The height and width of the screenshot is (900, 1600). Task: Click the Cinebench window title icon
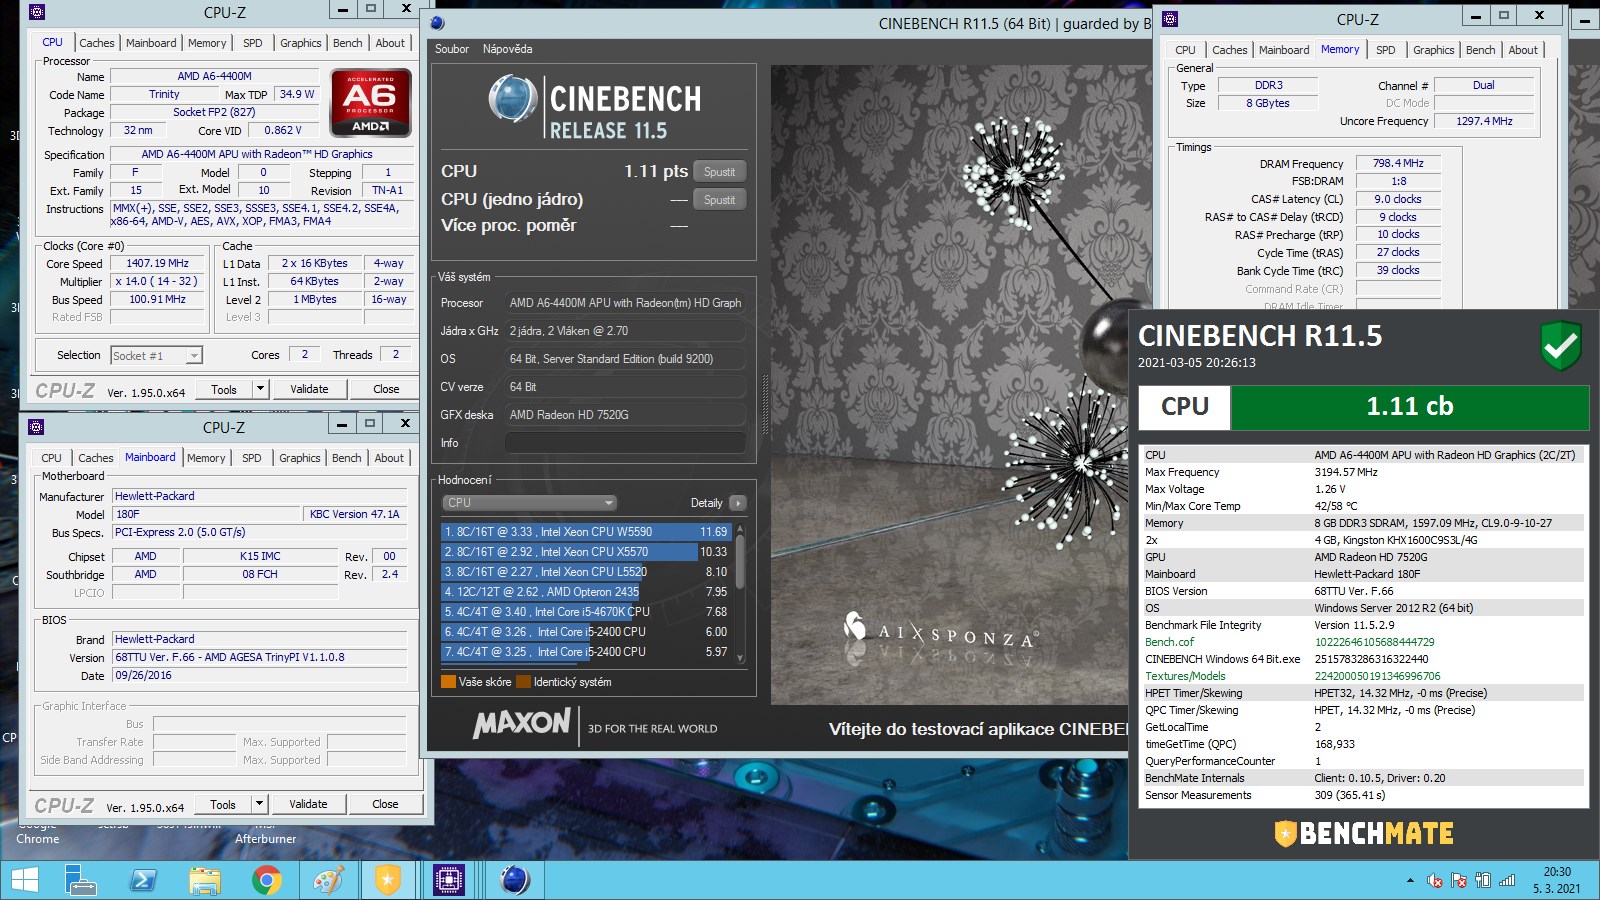tap(437, 23)
